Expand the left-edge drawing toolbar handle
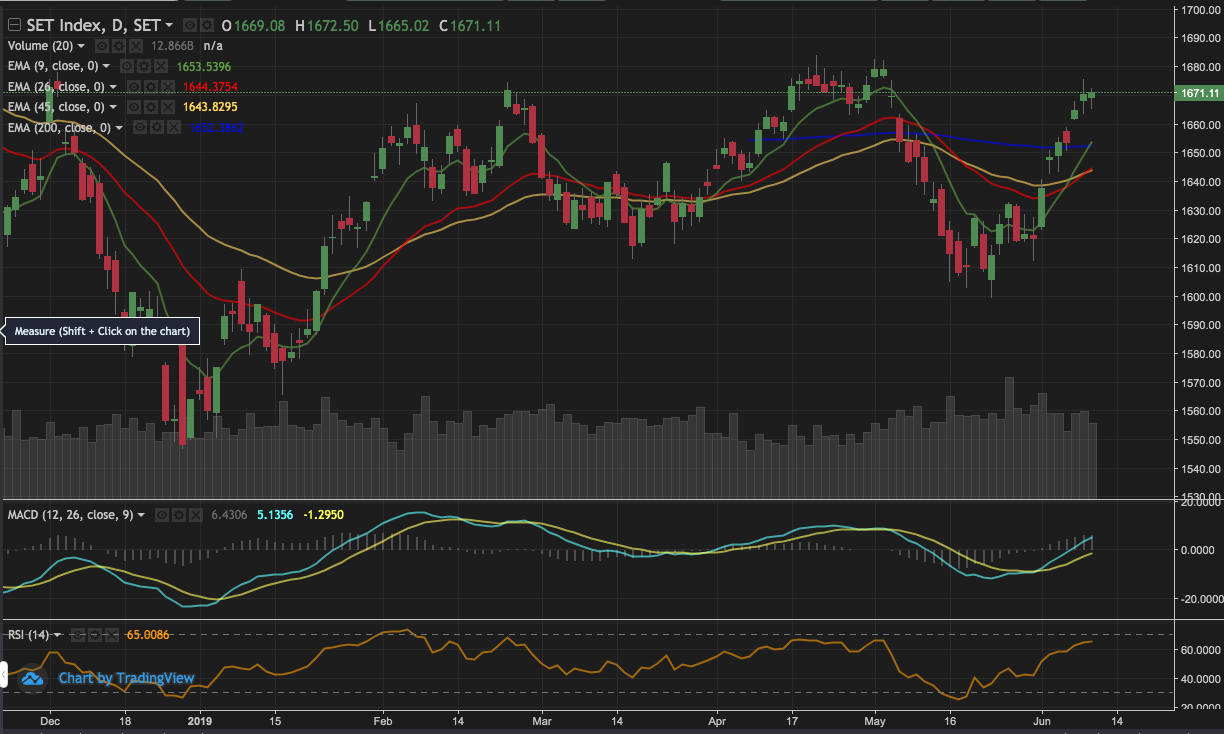Screen dimensions: 1224x734 pyautogui.click(x=3, y=675)
